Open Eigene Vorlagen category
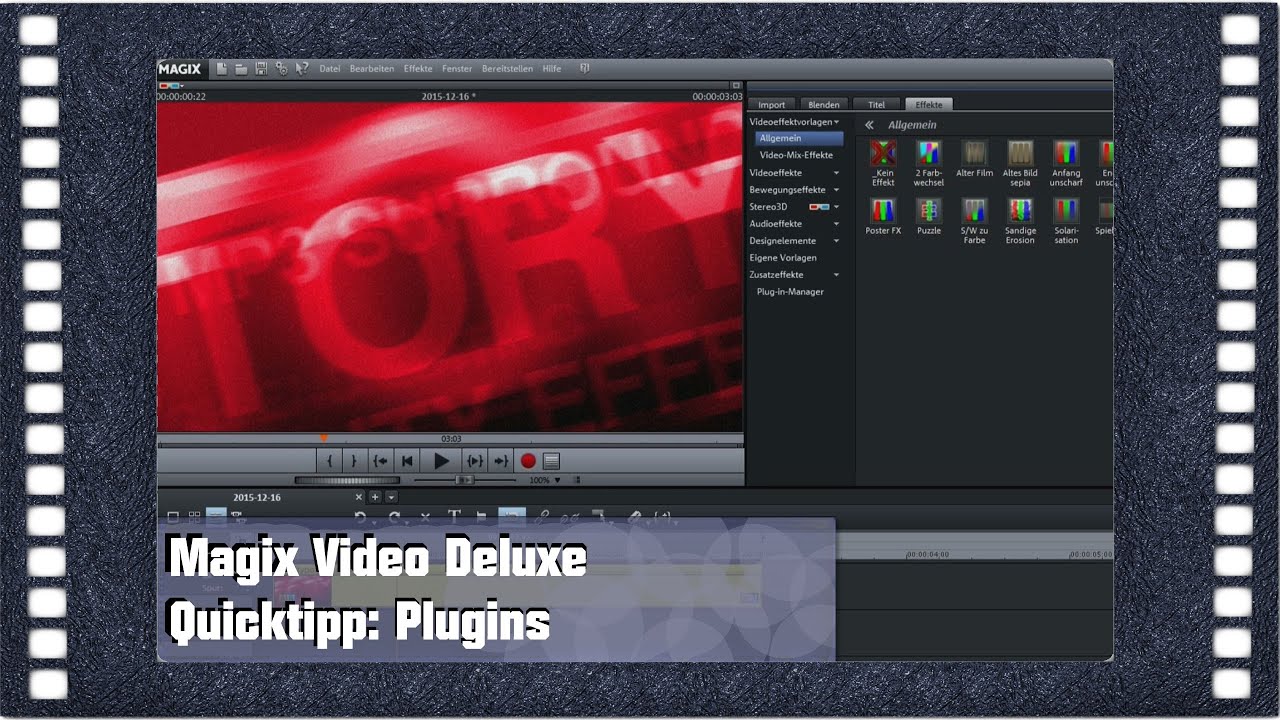Image resolution: width=1280 pixels, height=720 pixels. tap(783, 257)
